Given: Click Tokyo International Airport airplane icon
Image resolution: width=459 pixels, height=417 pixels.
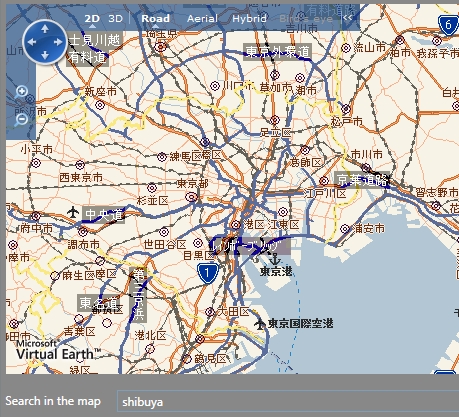Looking at the screenshot, I should (x=260, y=323).
